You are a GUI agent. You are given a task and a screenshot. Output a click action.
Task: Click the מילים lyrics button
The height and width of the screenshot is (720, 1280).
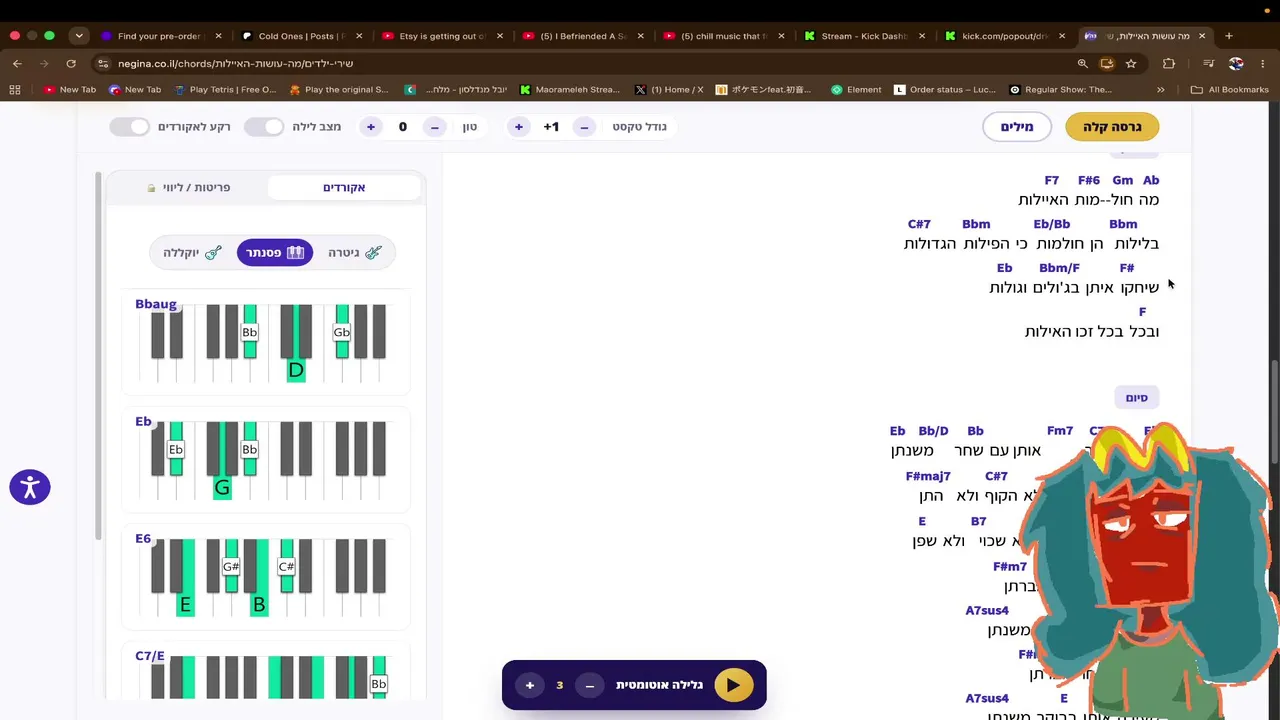pos(1017,127)
